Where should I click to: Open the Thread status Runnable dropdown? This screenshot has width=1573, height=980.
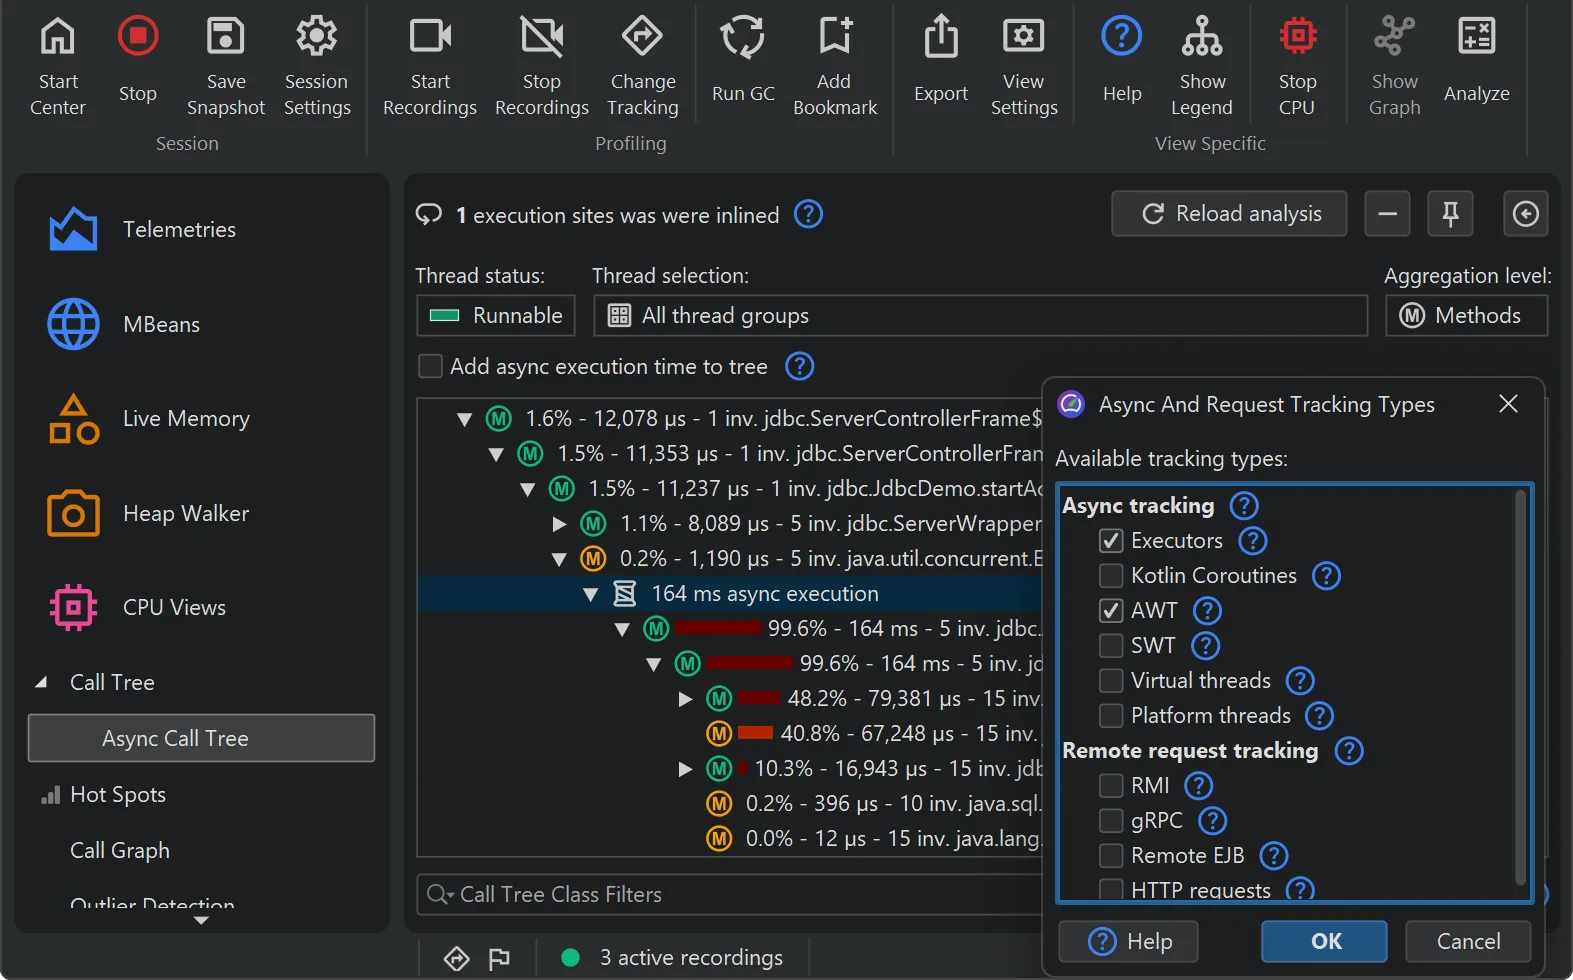tap(496, 315)
